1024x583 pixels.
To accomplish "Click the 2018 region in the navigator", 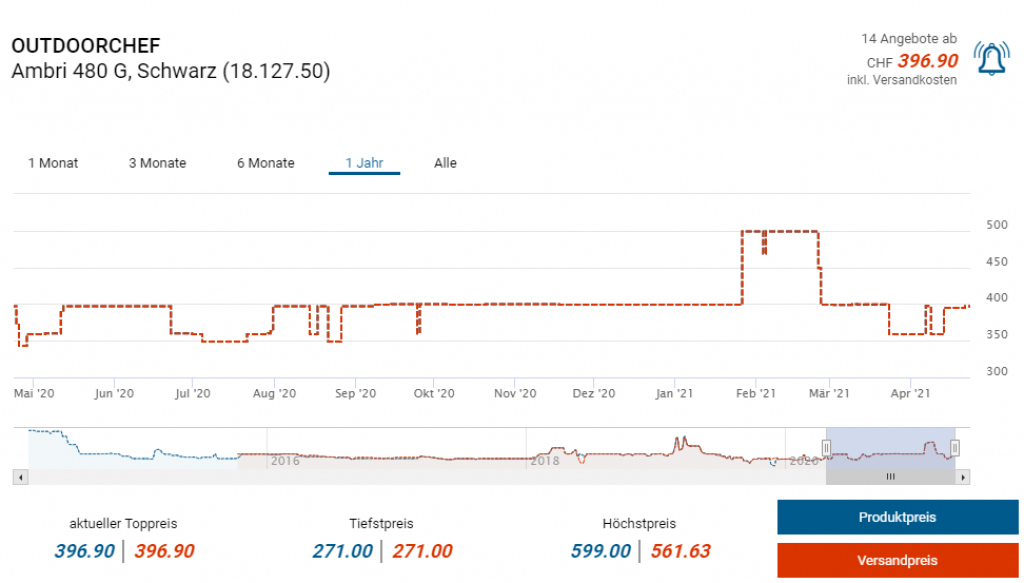I will click(544, 460).
